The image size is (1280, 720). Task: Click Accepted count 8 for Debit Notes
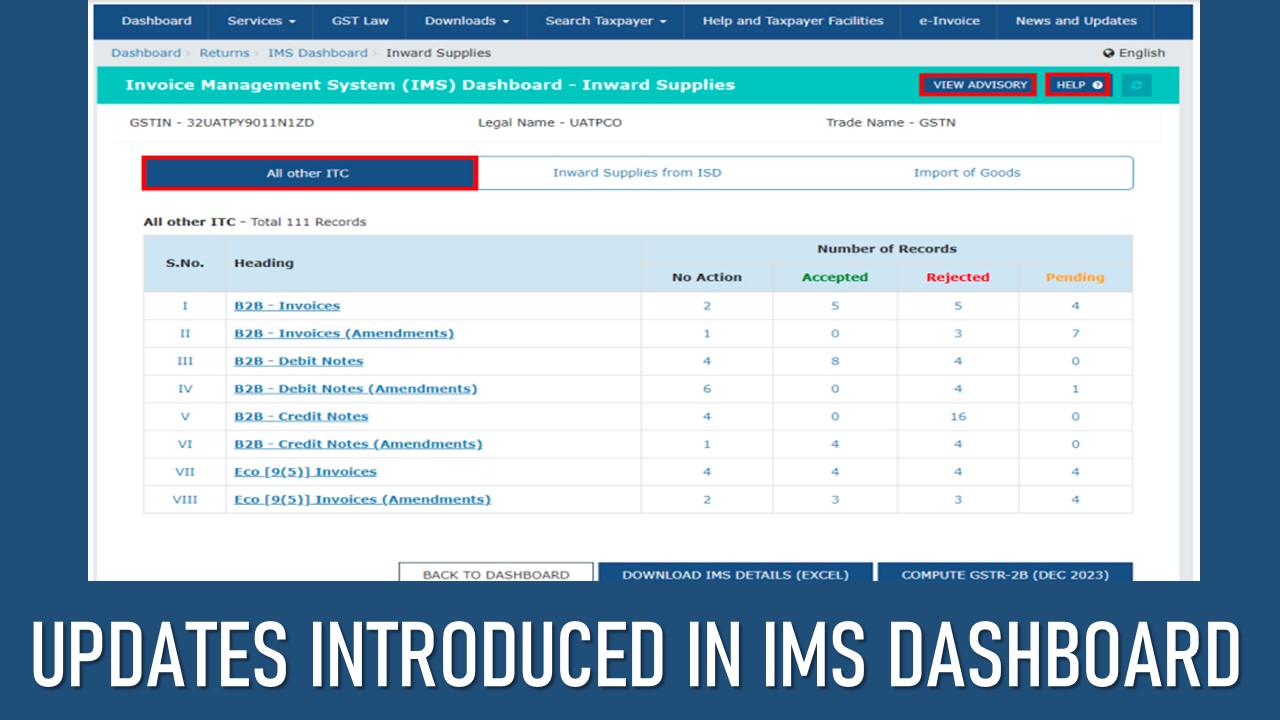tap(835, 361)
